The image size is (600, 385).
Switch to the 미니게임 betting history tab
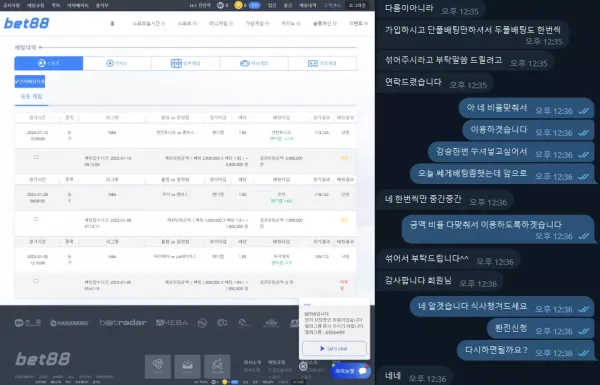pos(254,63)
